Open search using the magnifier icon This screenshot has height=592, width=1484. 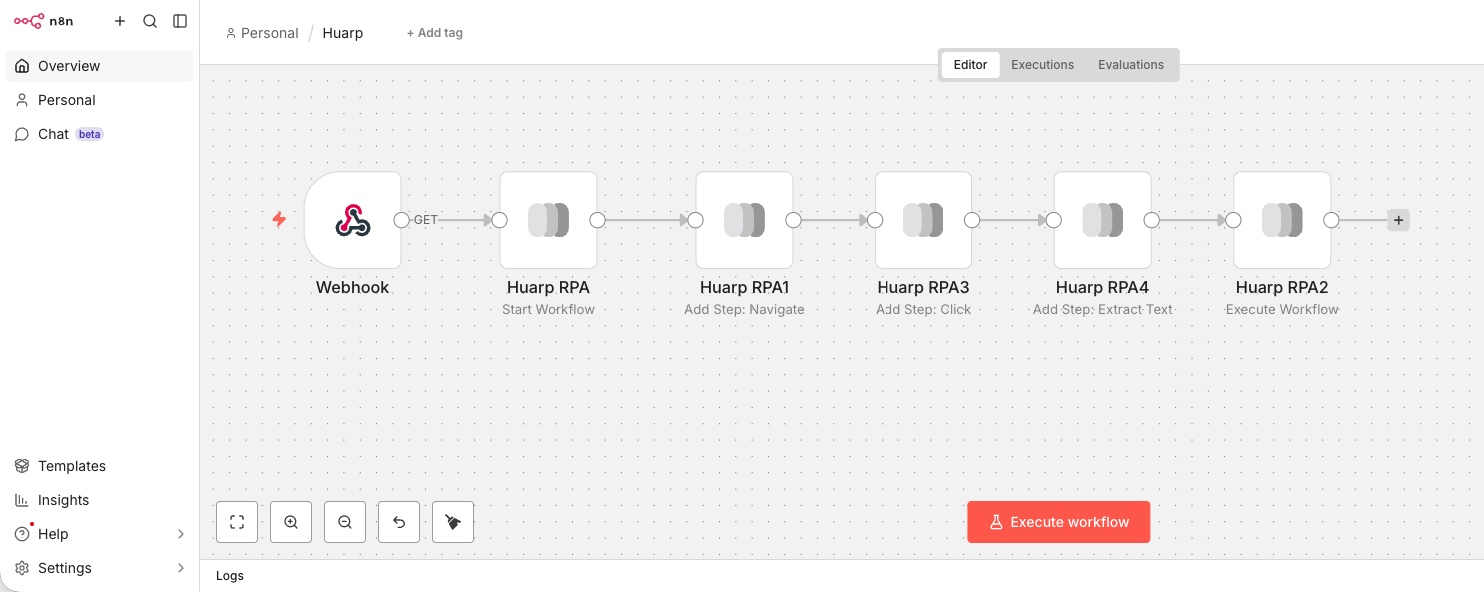[150, 21]
